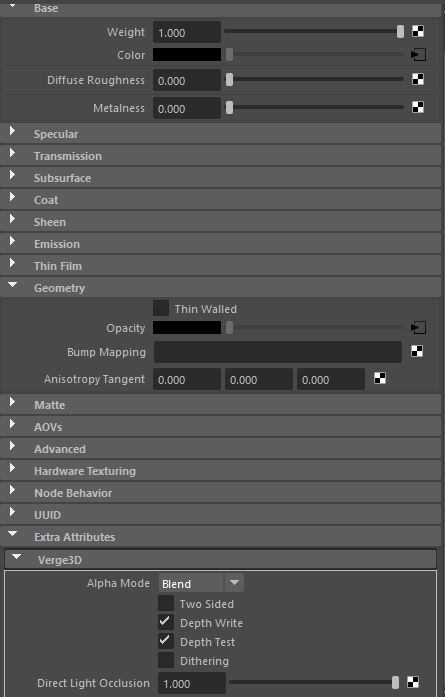Turn on the Dithering checkbox

pyautogui.click(x=166, y=660)
